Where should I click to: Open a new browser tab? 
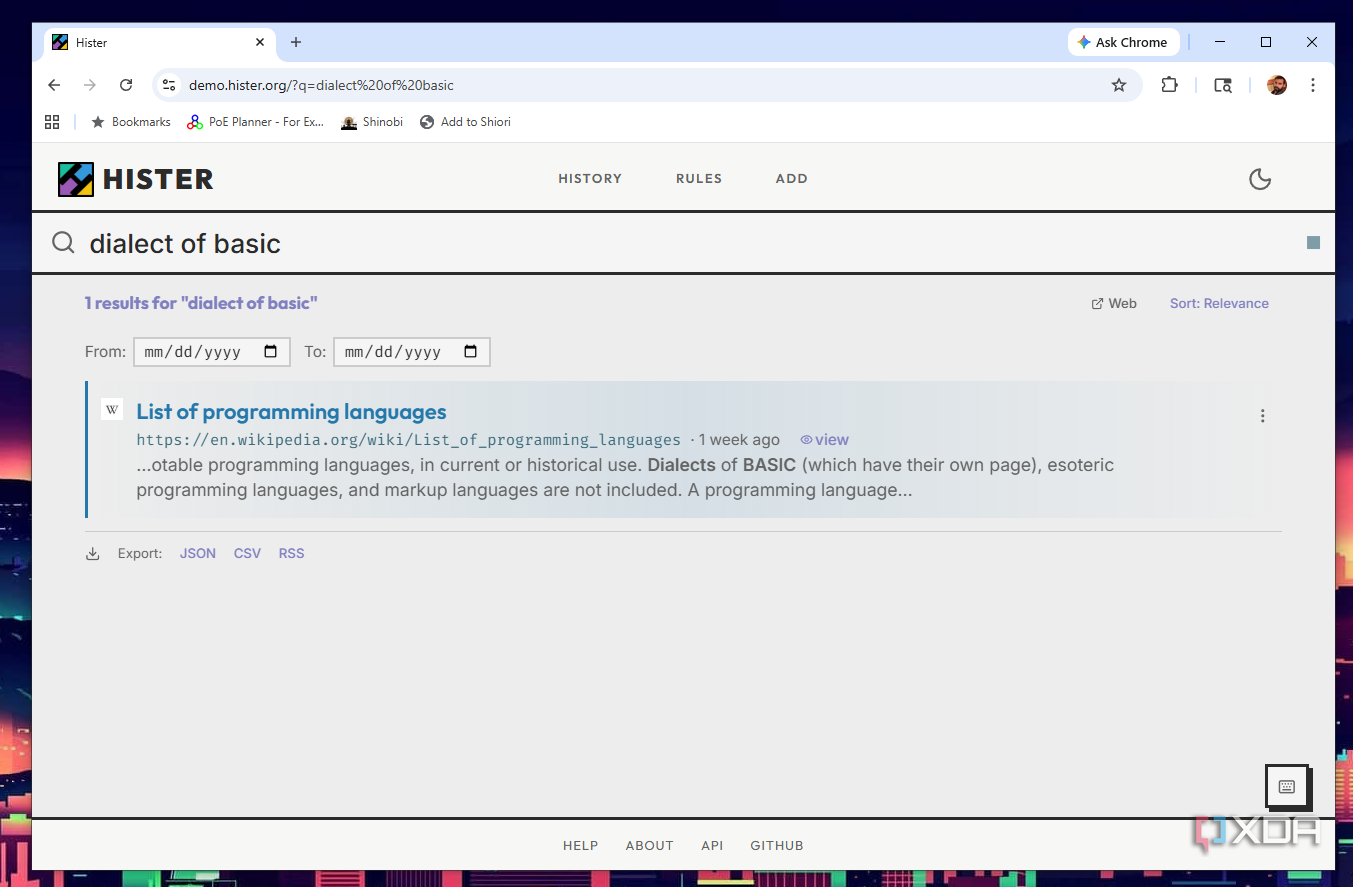[296, 42]
